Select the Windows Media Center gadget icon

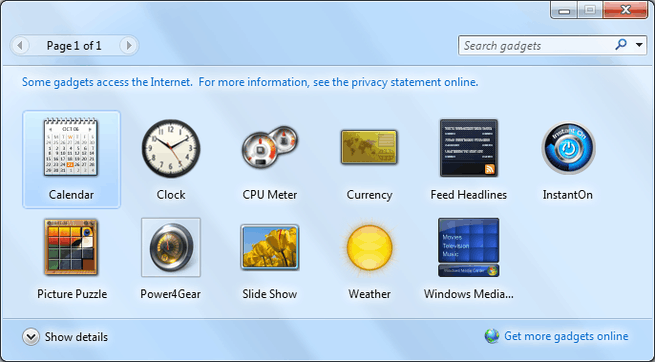(469, 247)
